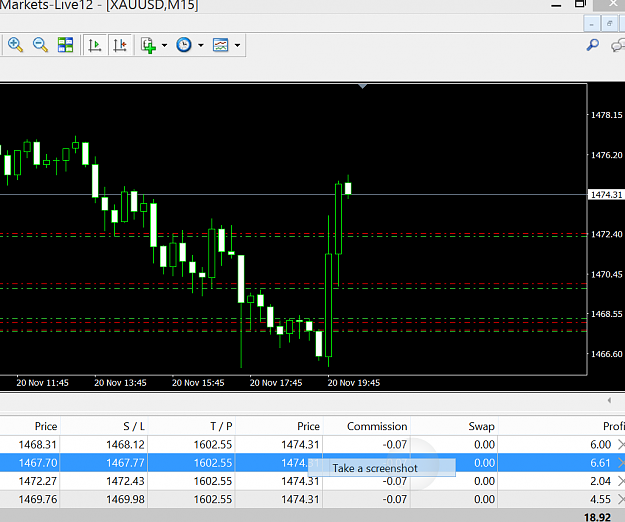Close the order with profit 6.61

pos(621,463)
